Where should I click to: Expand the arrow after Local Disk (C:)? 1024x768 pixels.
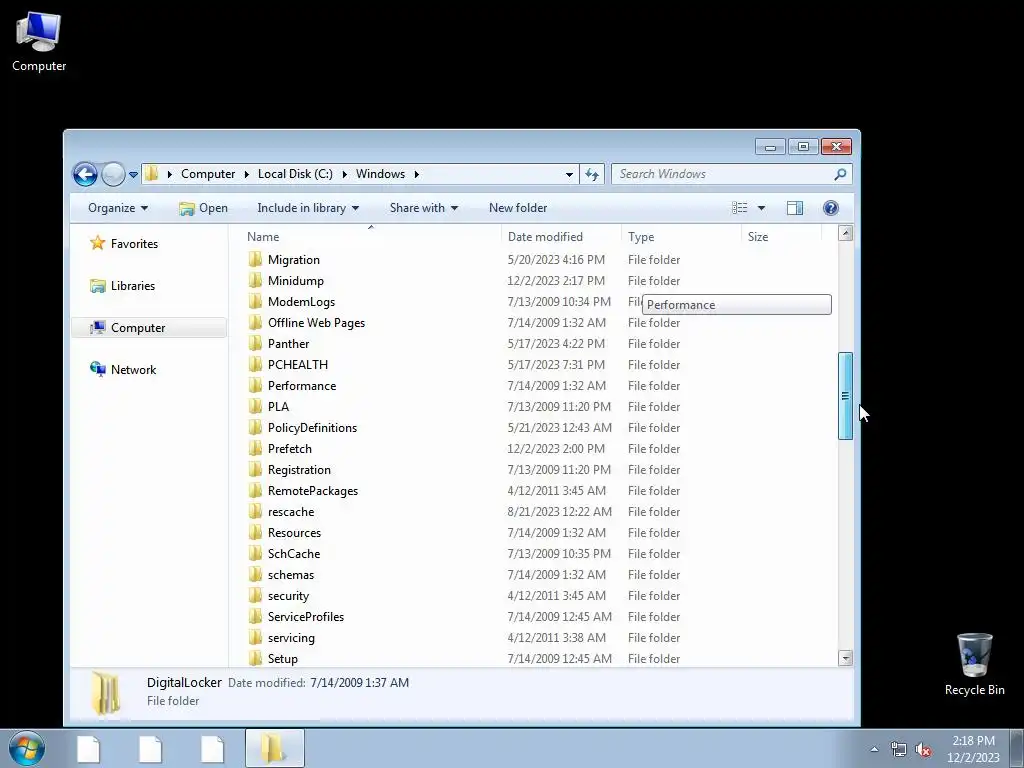click(x=345, y=174)
